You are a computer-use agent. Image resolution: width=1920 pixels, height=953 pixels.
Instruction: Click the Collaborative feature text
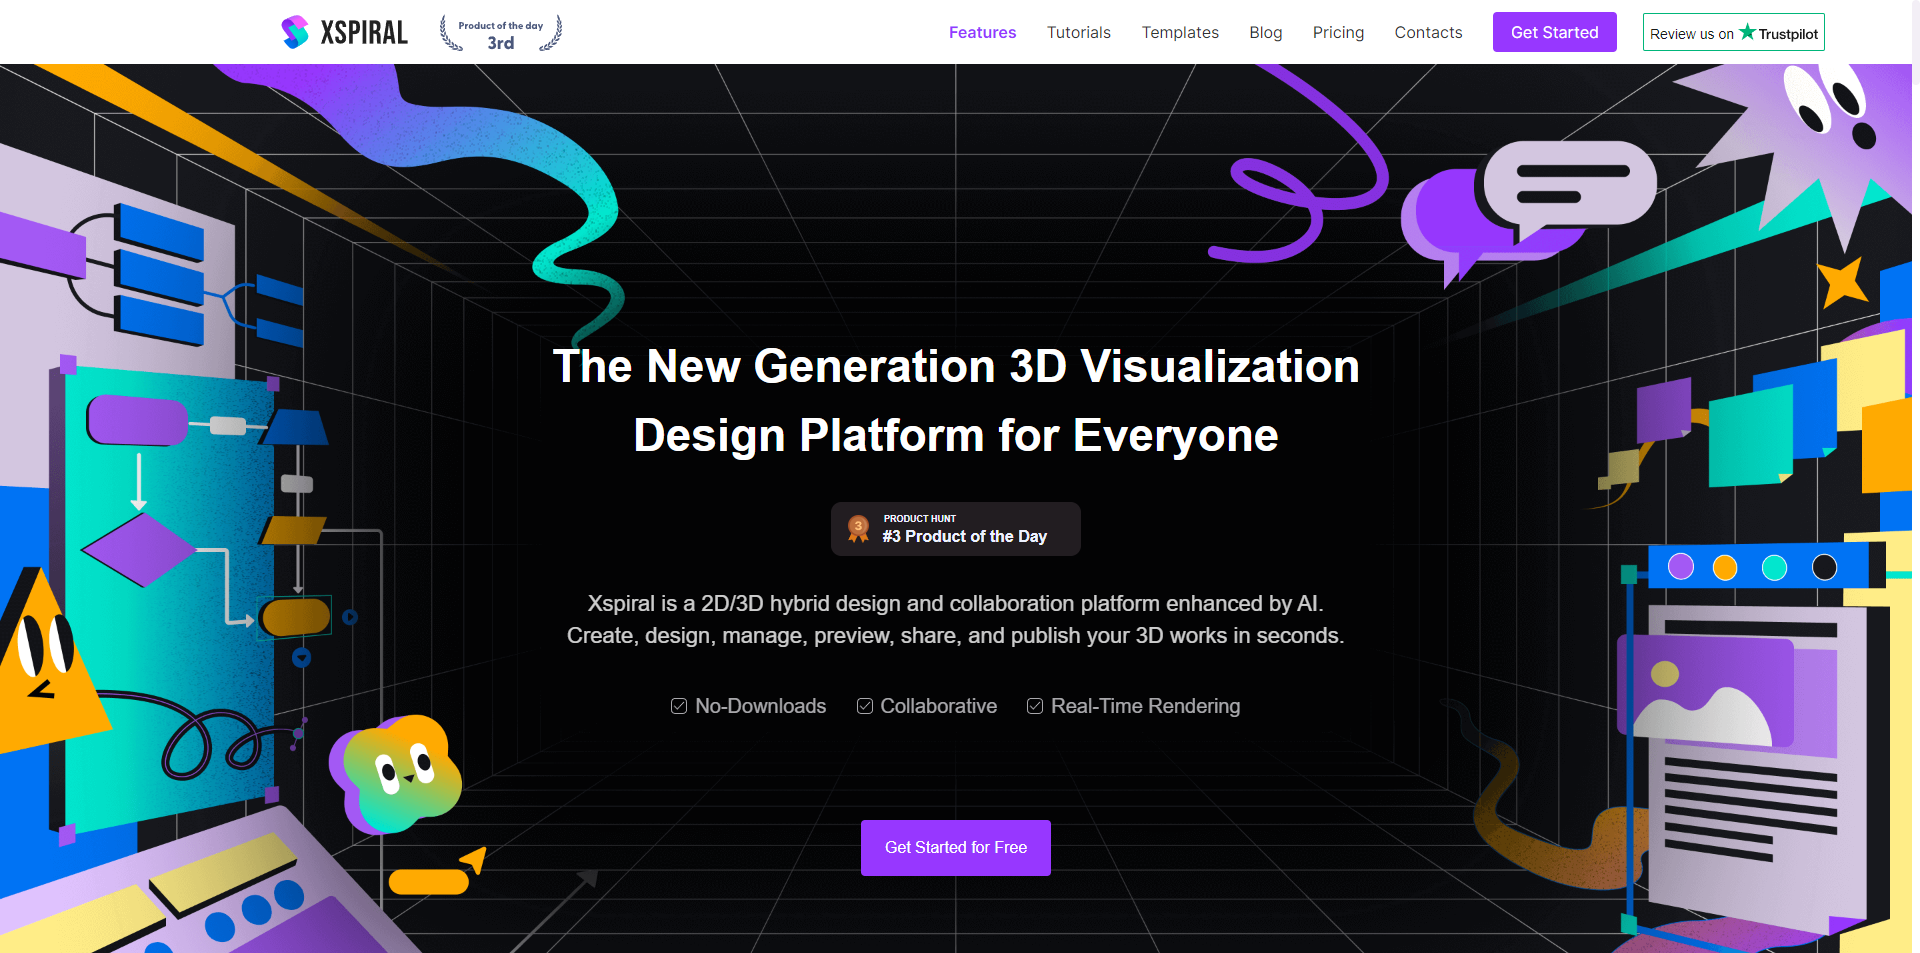point(938,706)
